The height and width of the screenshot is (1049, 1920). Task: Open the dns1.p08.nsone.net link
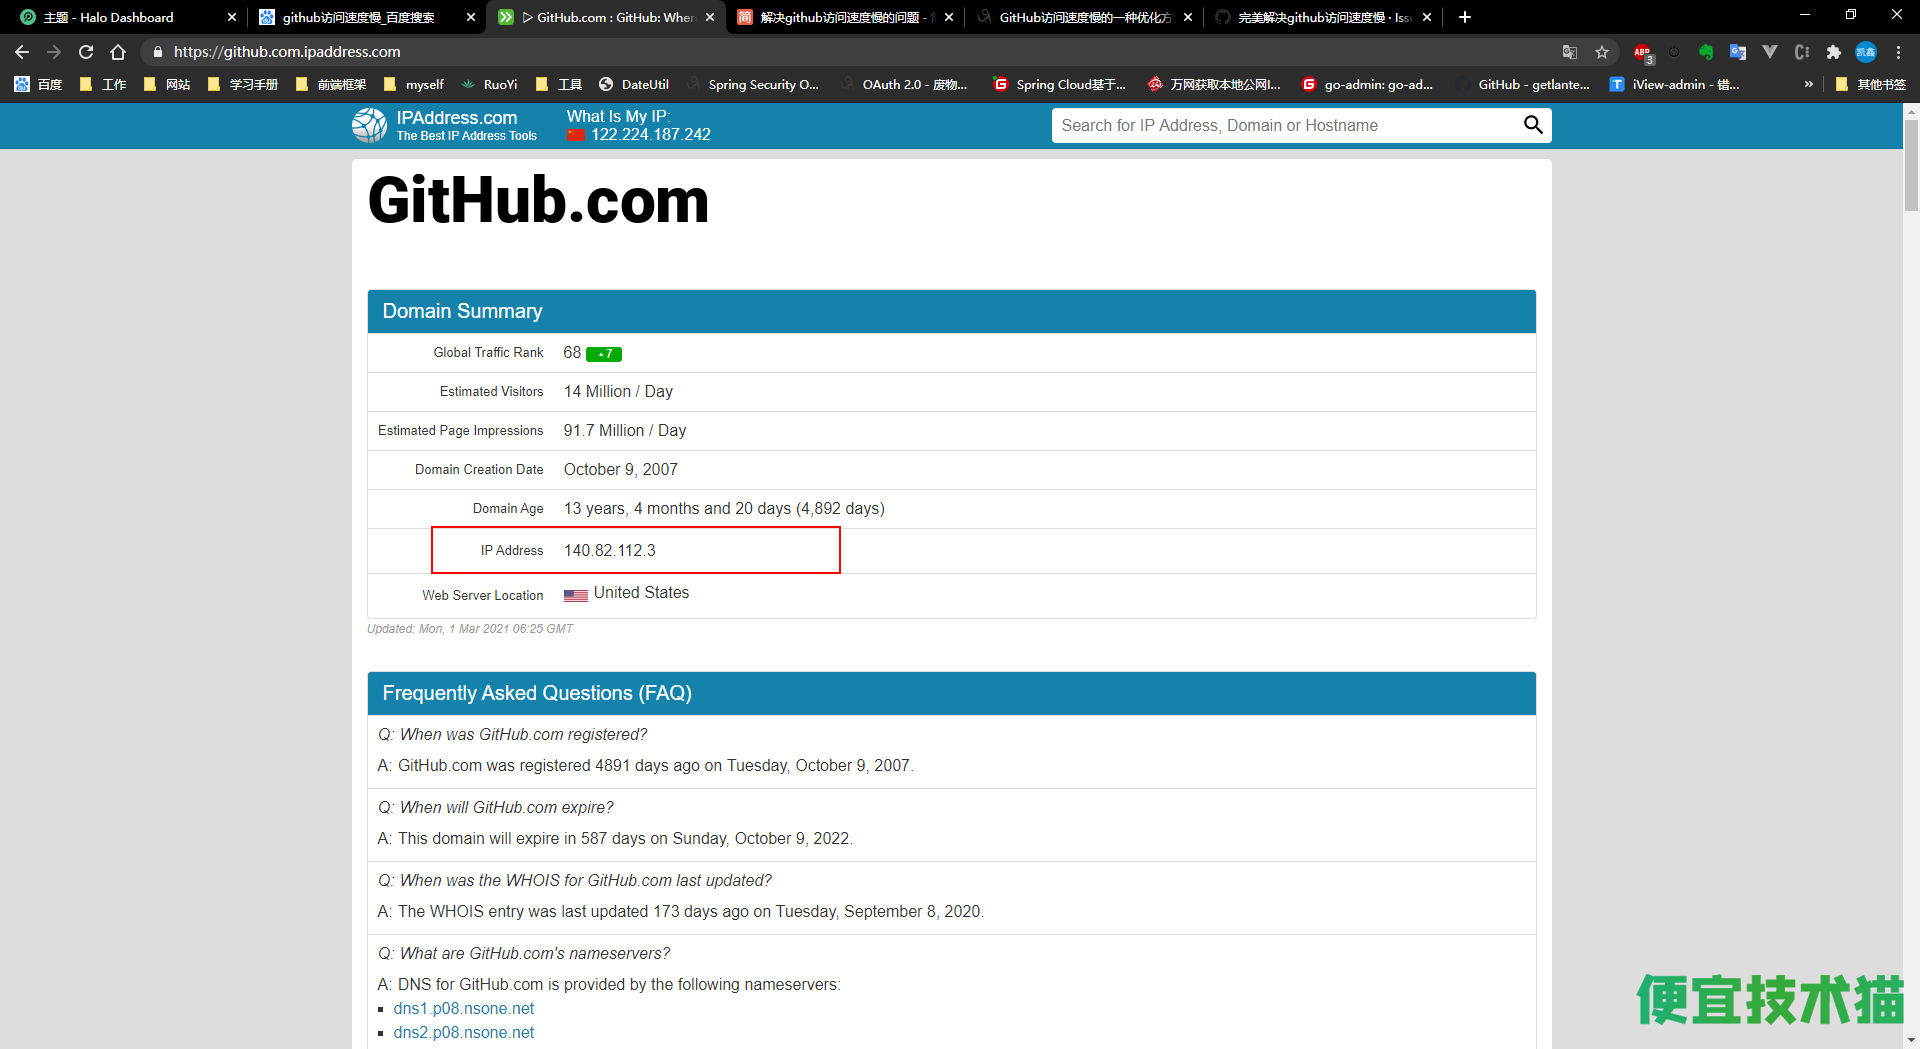point(463,1008)
